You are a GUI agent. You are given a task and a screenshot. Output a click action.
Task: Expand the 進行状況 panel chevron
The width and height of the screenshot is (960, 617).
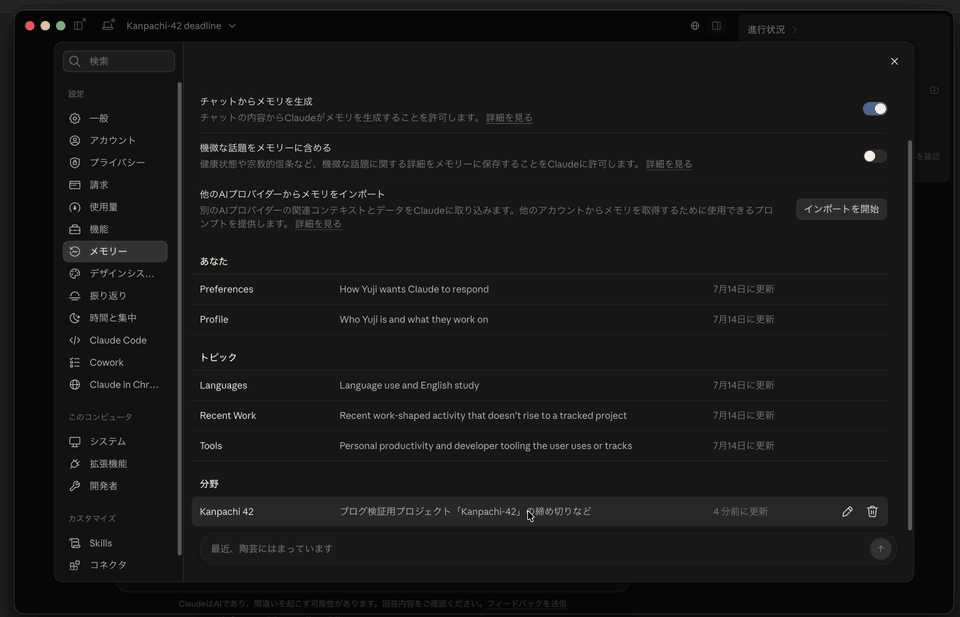tap(795, 29)
